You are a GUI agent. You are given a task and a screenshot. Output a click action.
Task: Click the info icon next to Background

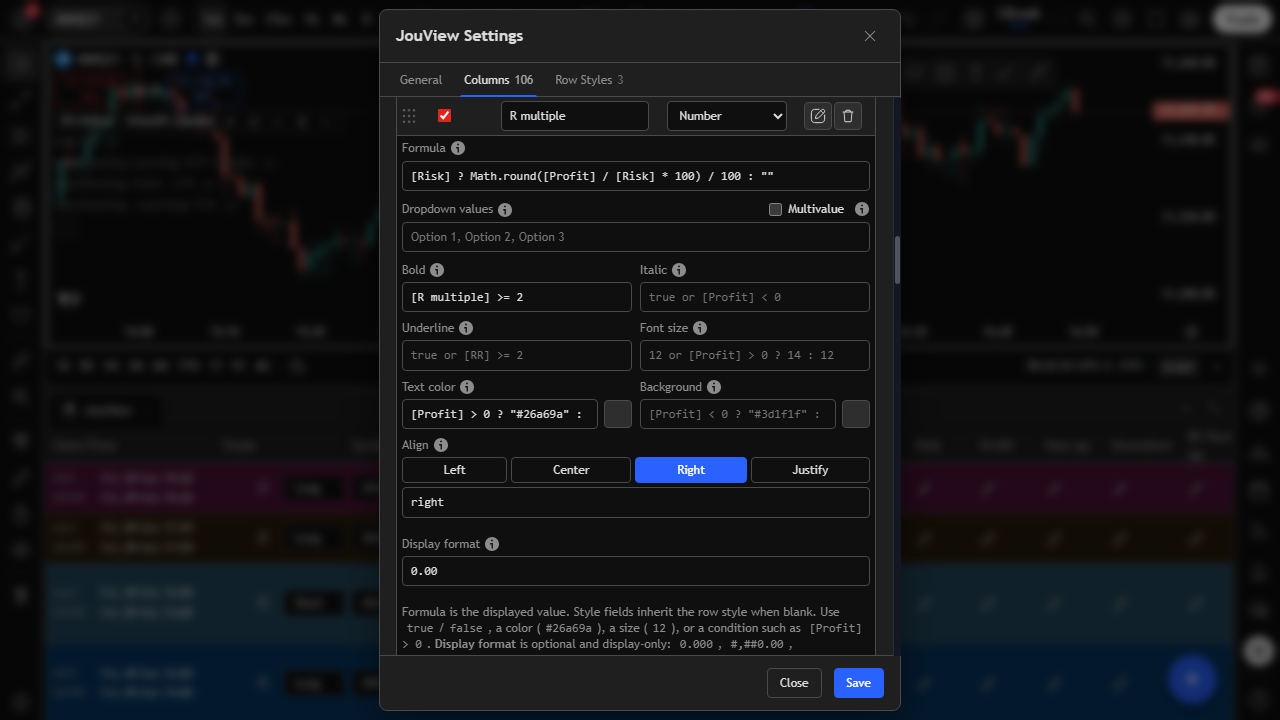714,387
